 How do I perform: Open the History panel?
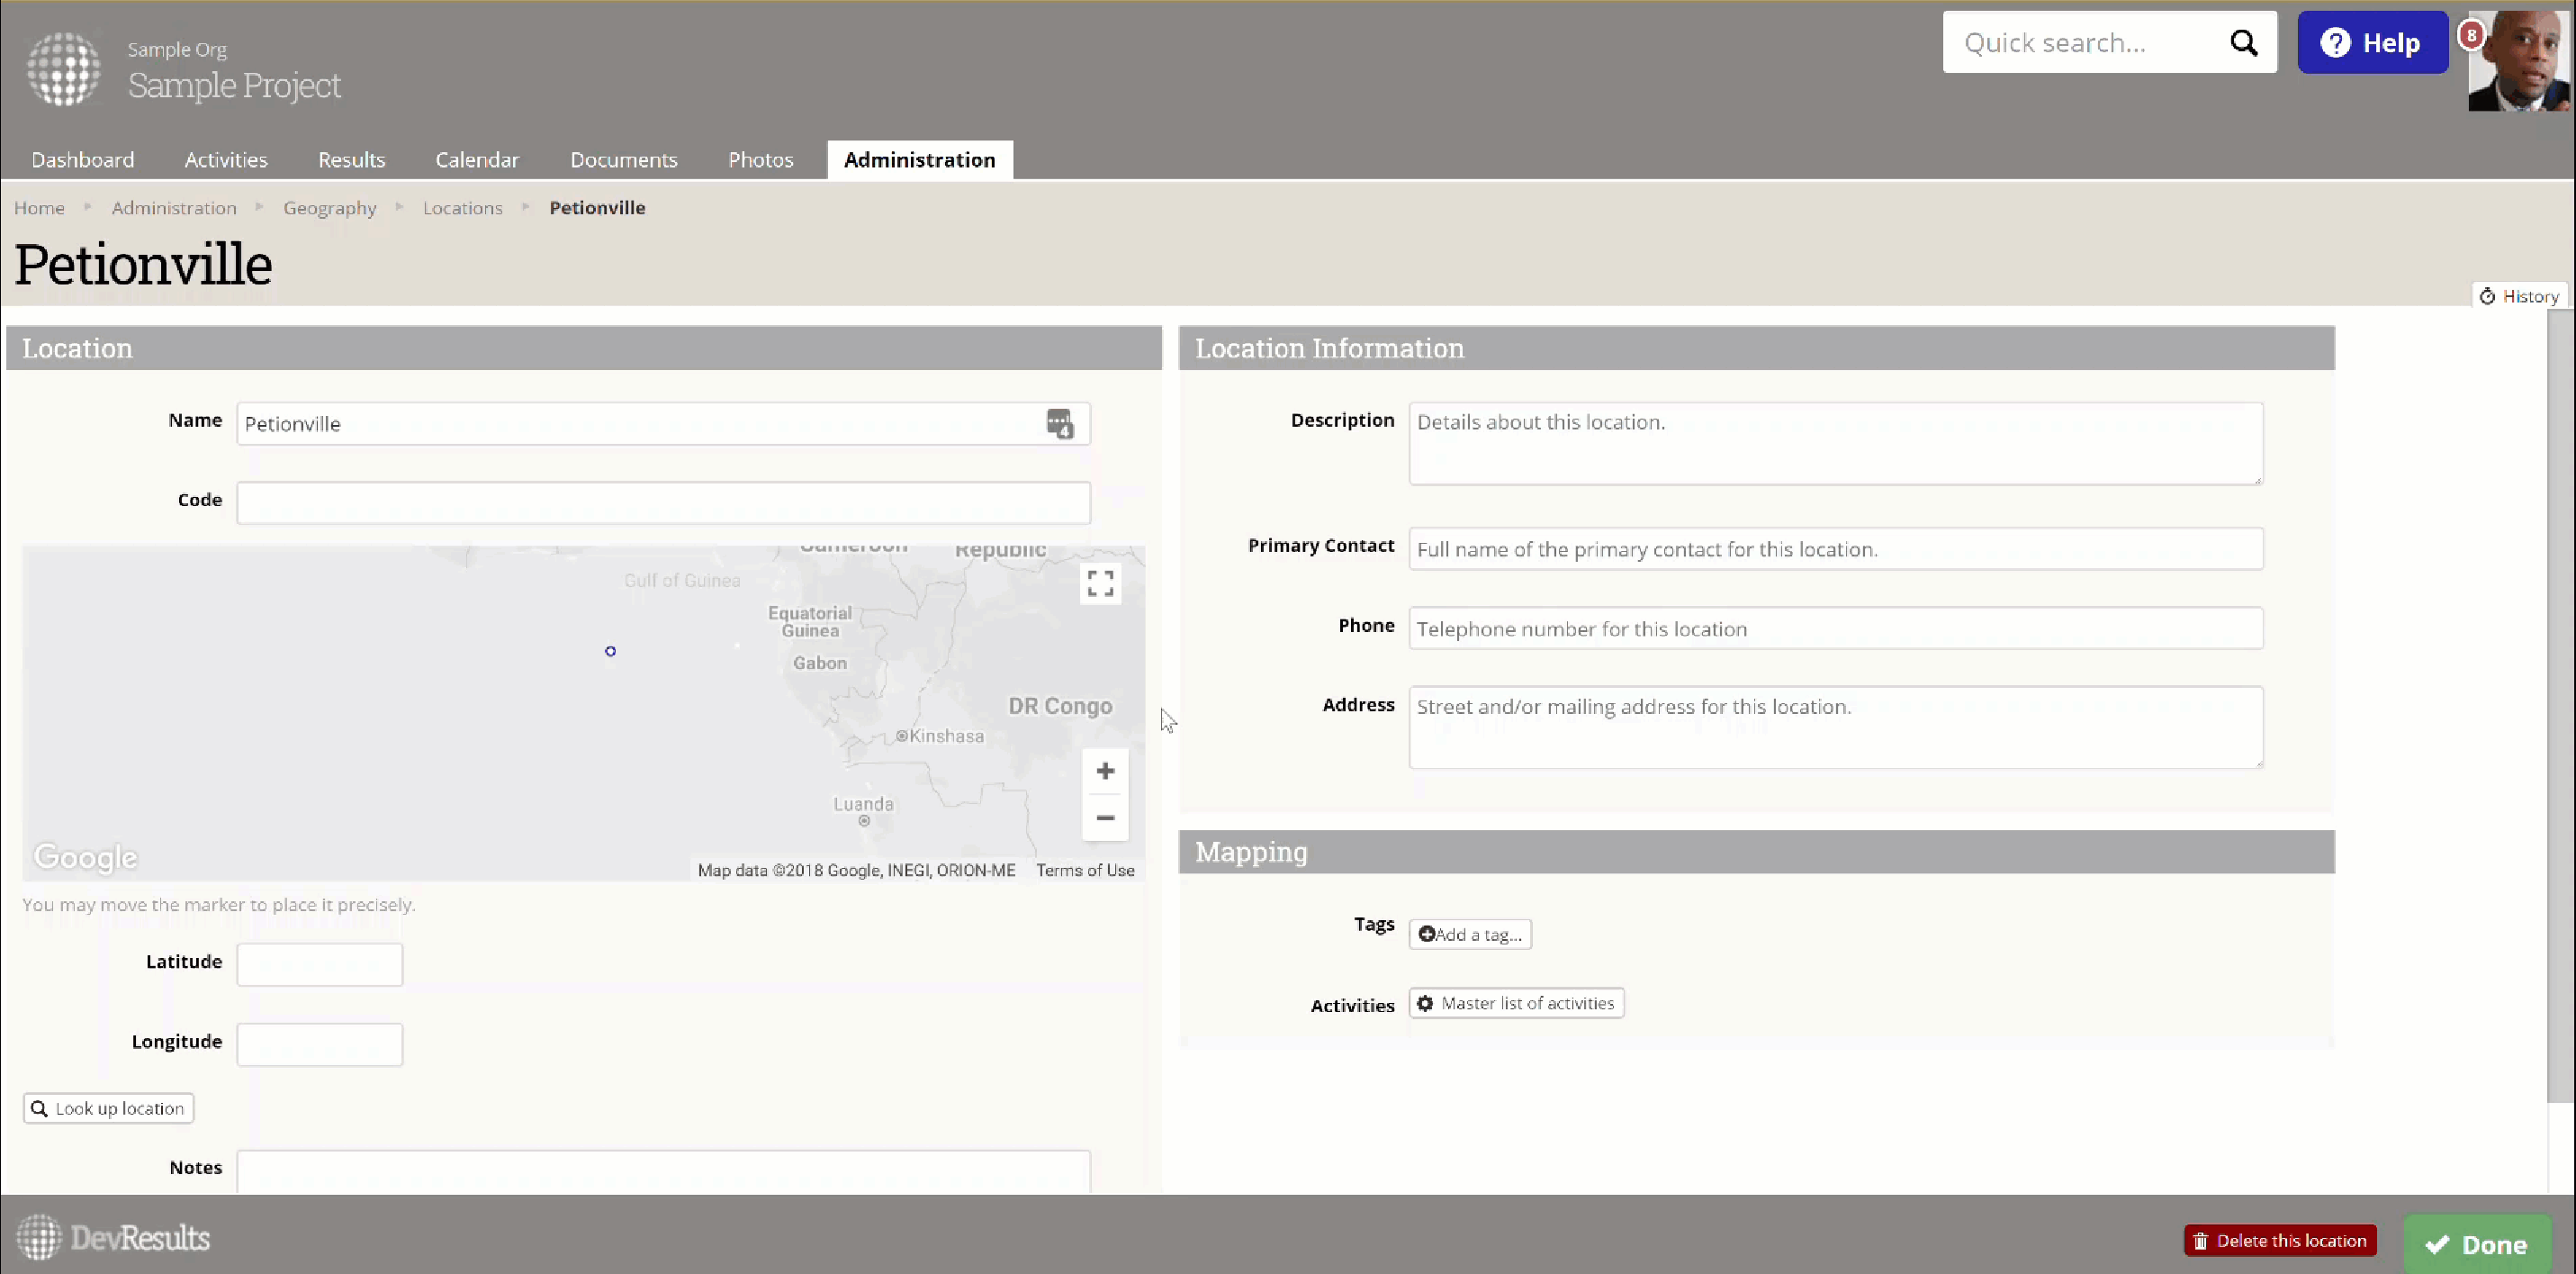[2519, 296]
